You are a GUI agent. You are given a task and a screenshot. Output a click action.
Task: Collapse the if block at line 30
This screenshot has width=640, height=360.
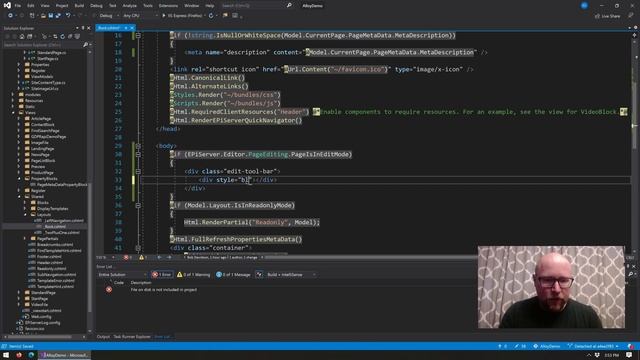(138, 154)
